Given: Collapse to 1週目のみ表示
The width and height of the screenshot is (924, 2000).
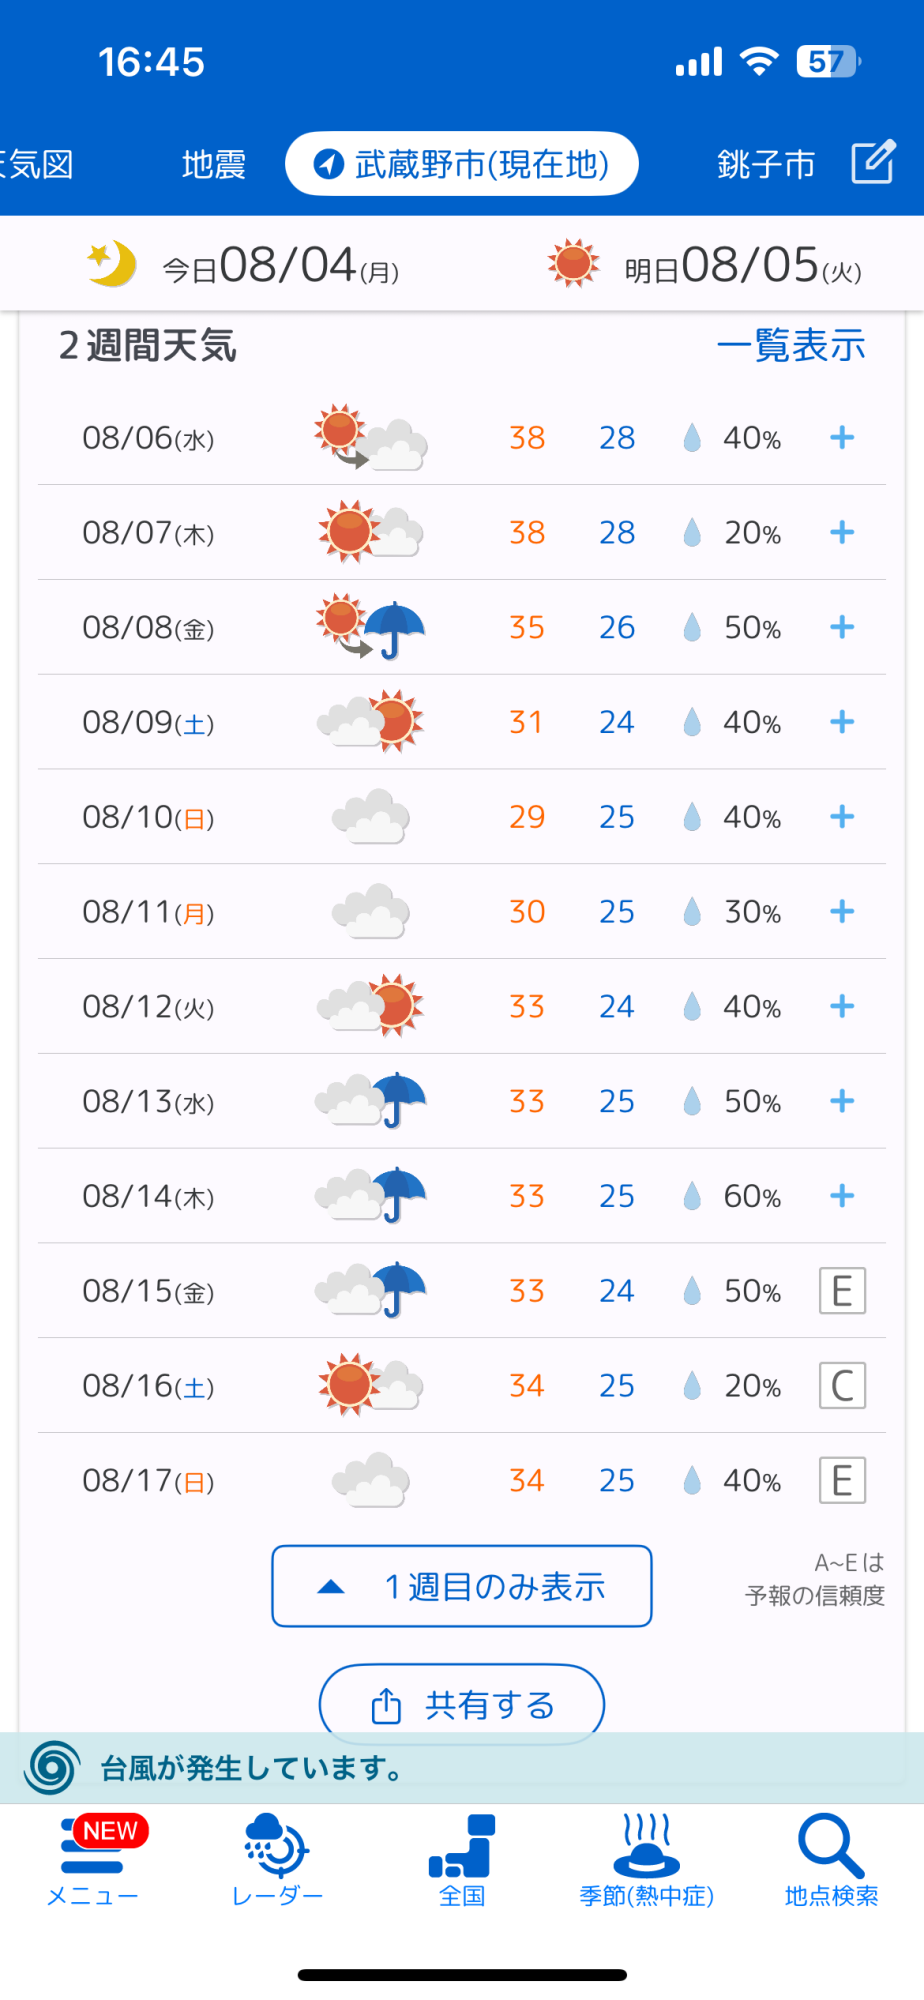Looking at the screenshot, I should tap(462, 1586).
